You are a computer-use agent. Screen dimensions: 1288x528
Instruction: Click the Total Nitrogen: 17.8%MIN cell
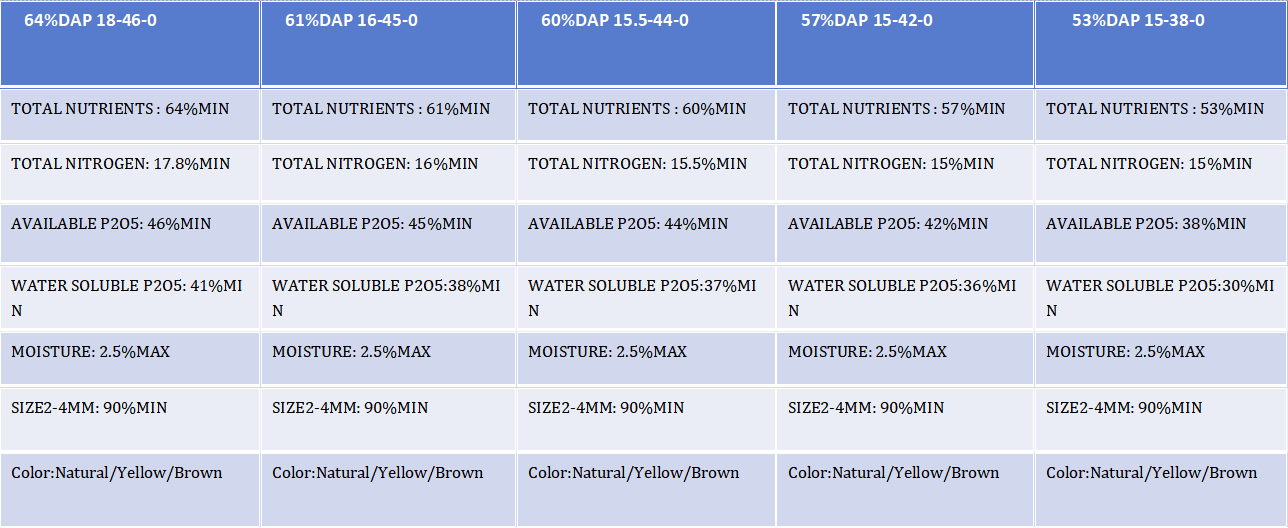point(130,172)
